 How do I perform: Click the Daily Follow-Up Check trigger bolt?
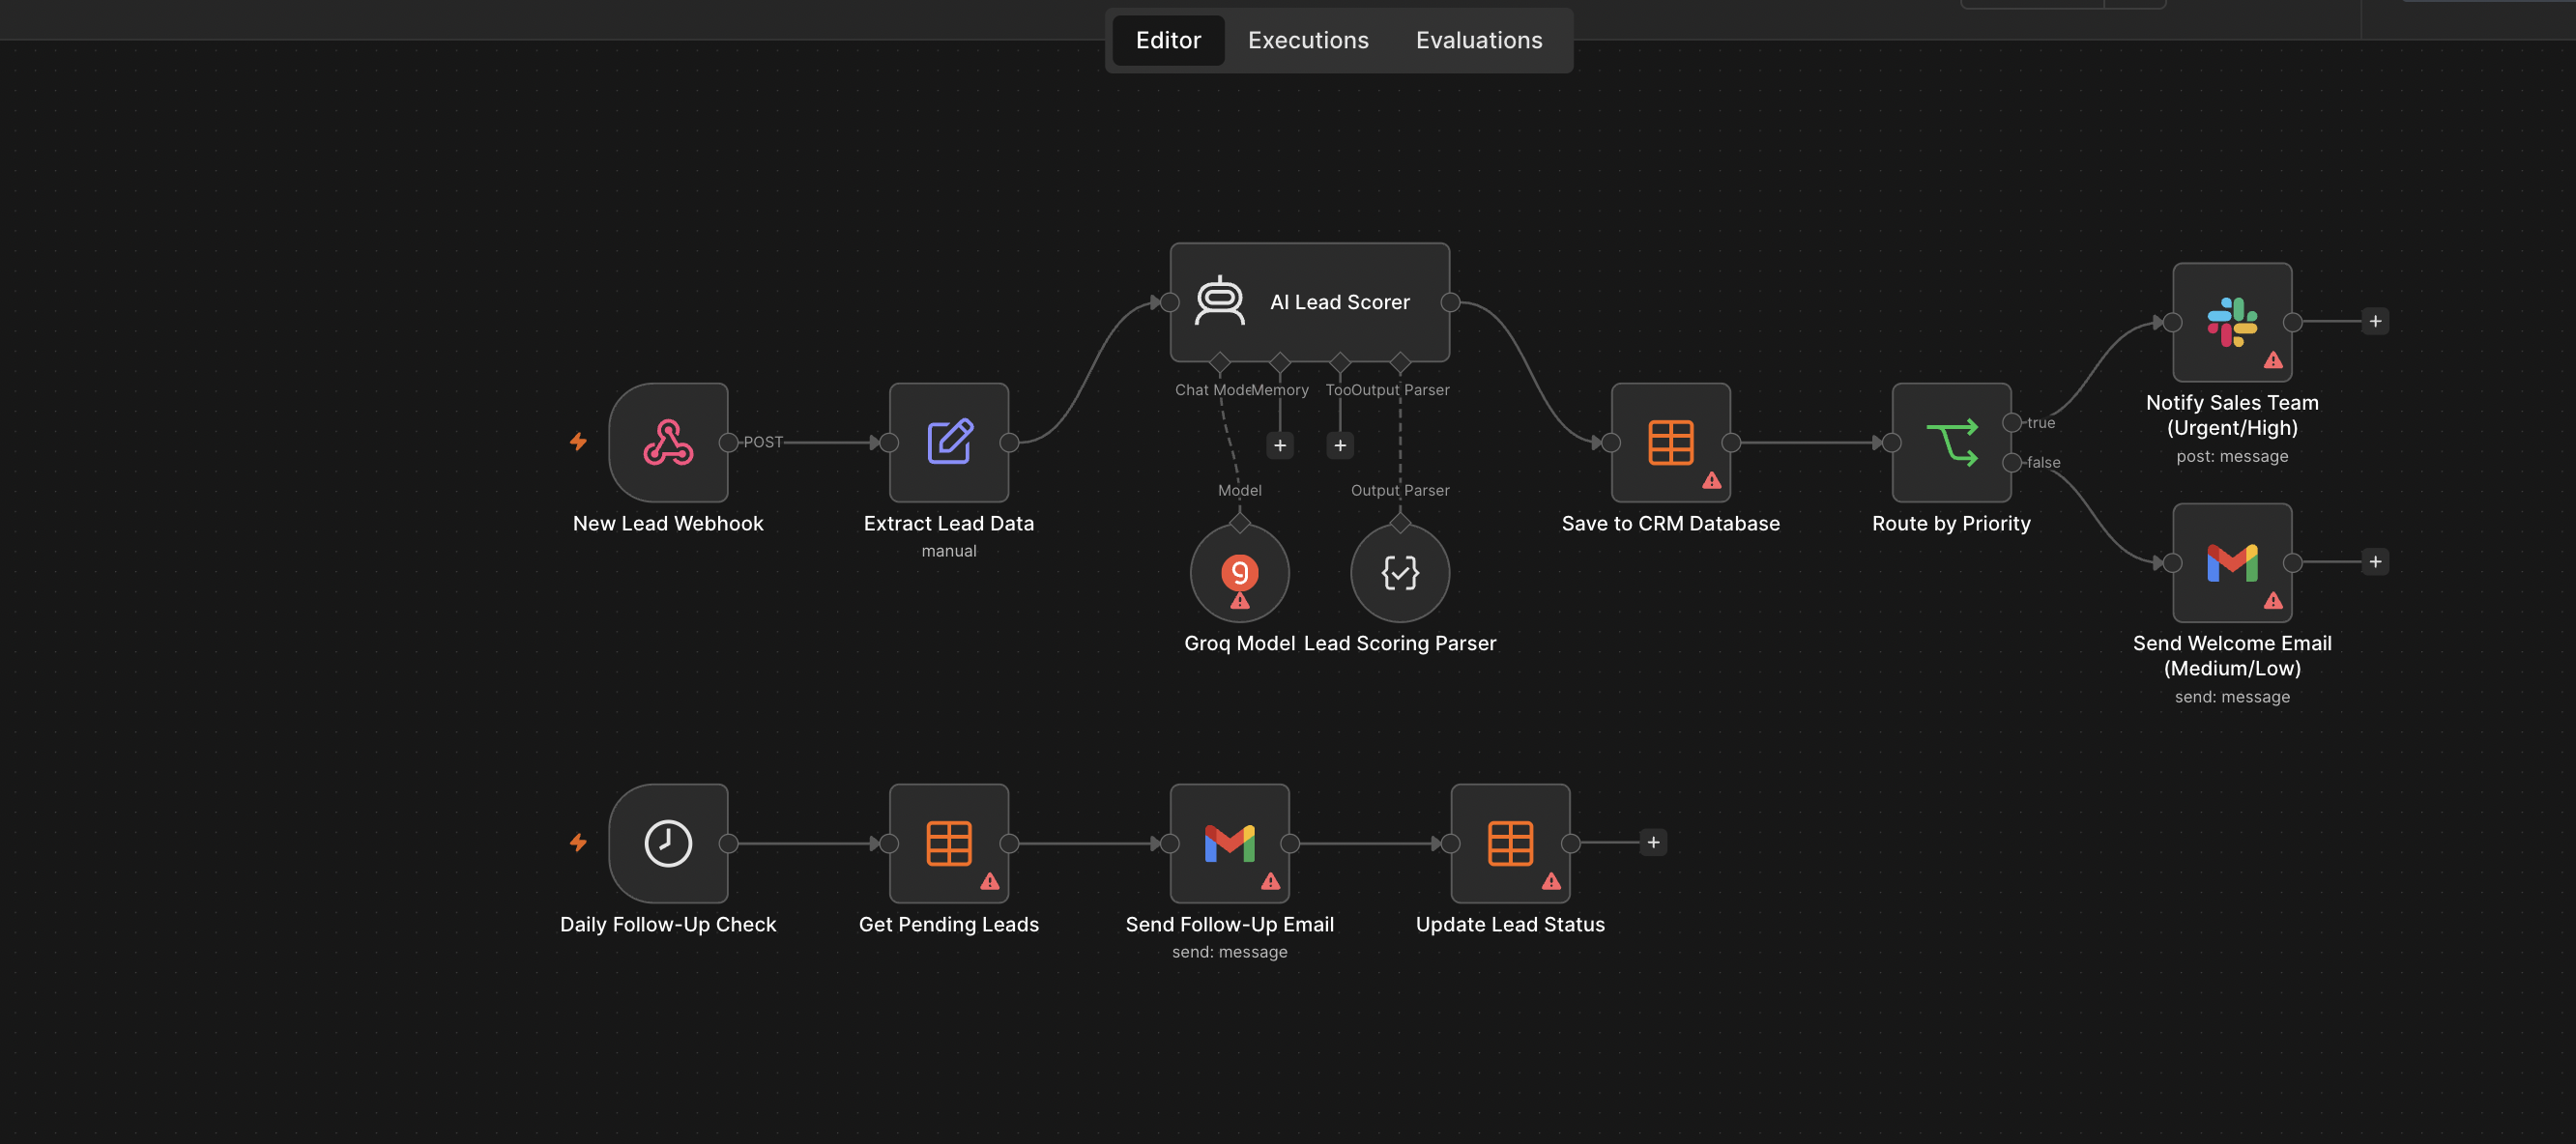(578, 842)
